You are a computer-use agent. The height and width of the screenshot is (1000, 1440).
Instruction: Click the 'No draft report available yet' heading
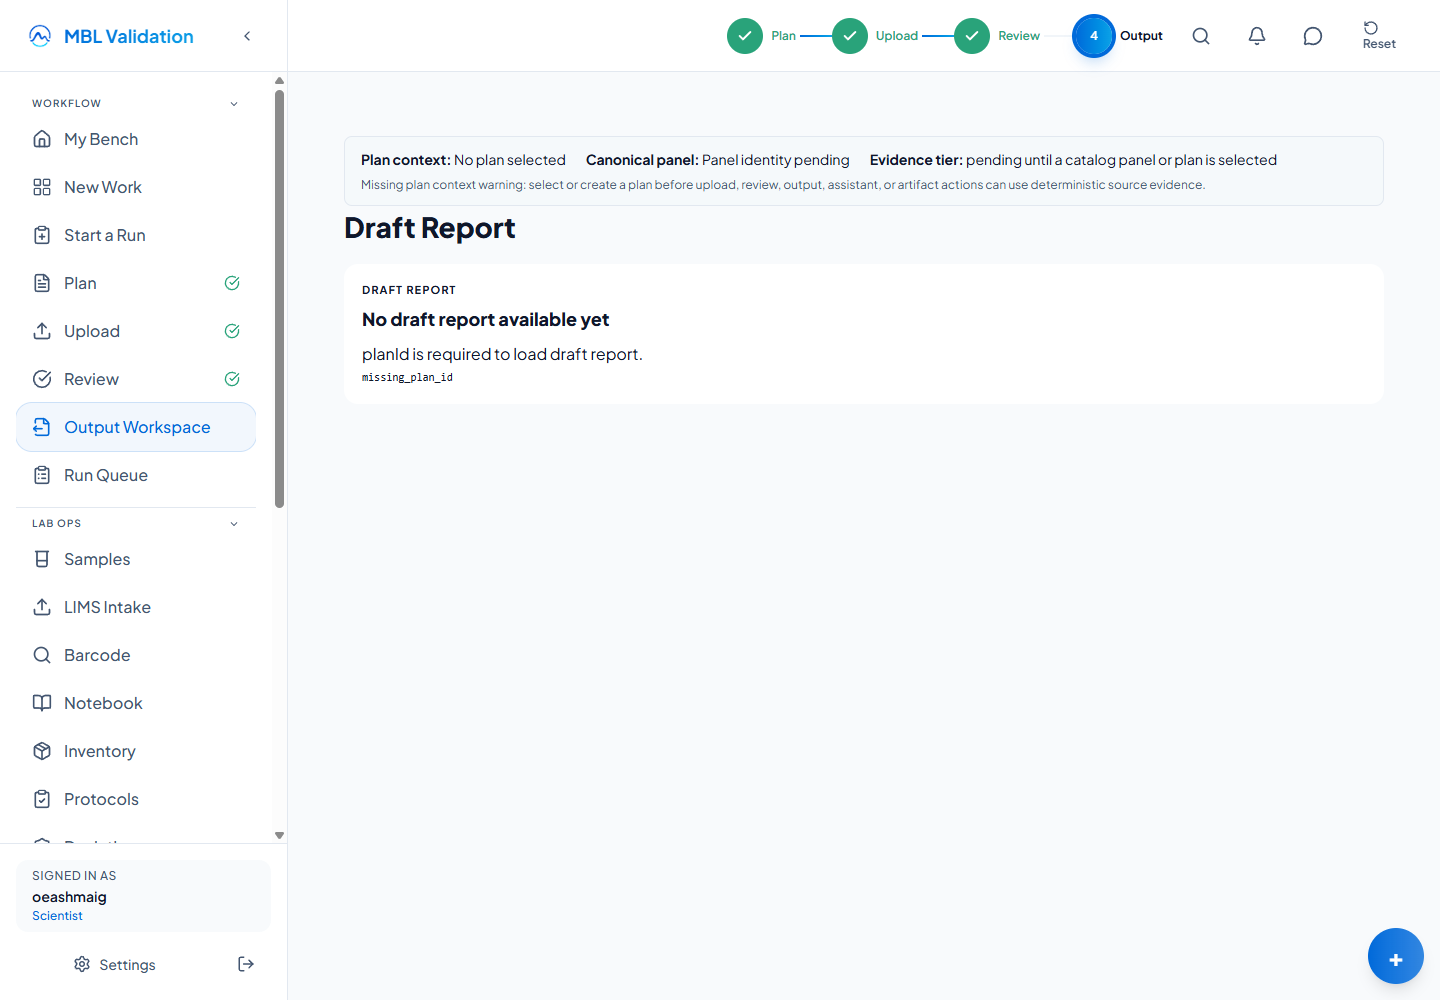485,320
